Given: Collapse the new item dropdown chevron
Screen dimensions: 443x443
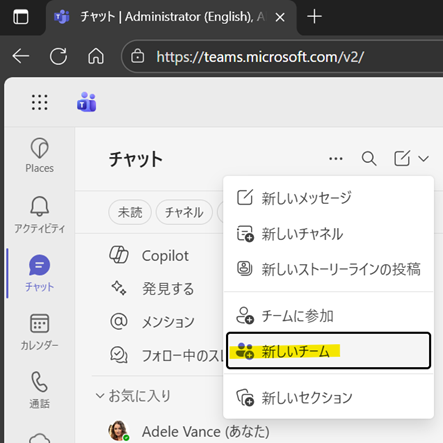Looking at the screenshot, I should pyautogui.click(x=423, y=159).
